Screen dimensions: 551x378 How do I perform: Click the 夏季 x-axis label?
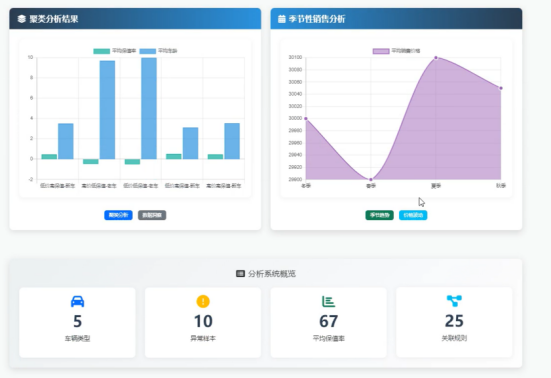click(x=436, y=186)
